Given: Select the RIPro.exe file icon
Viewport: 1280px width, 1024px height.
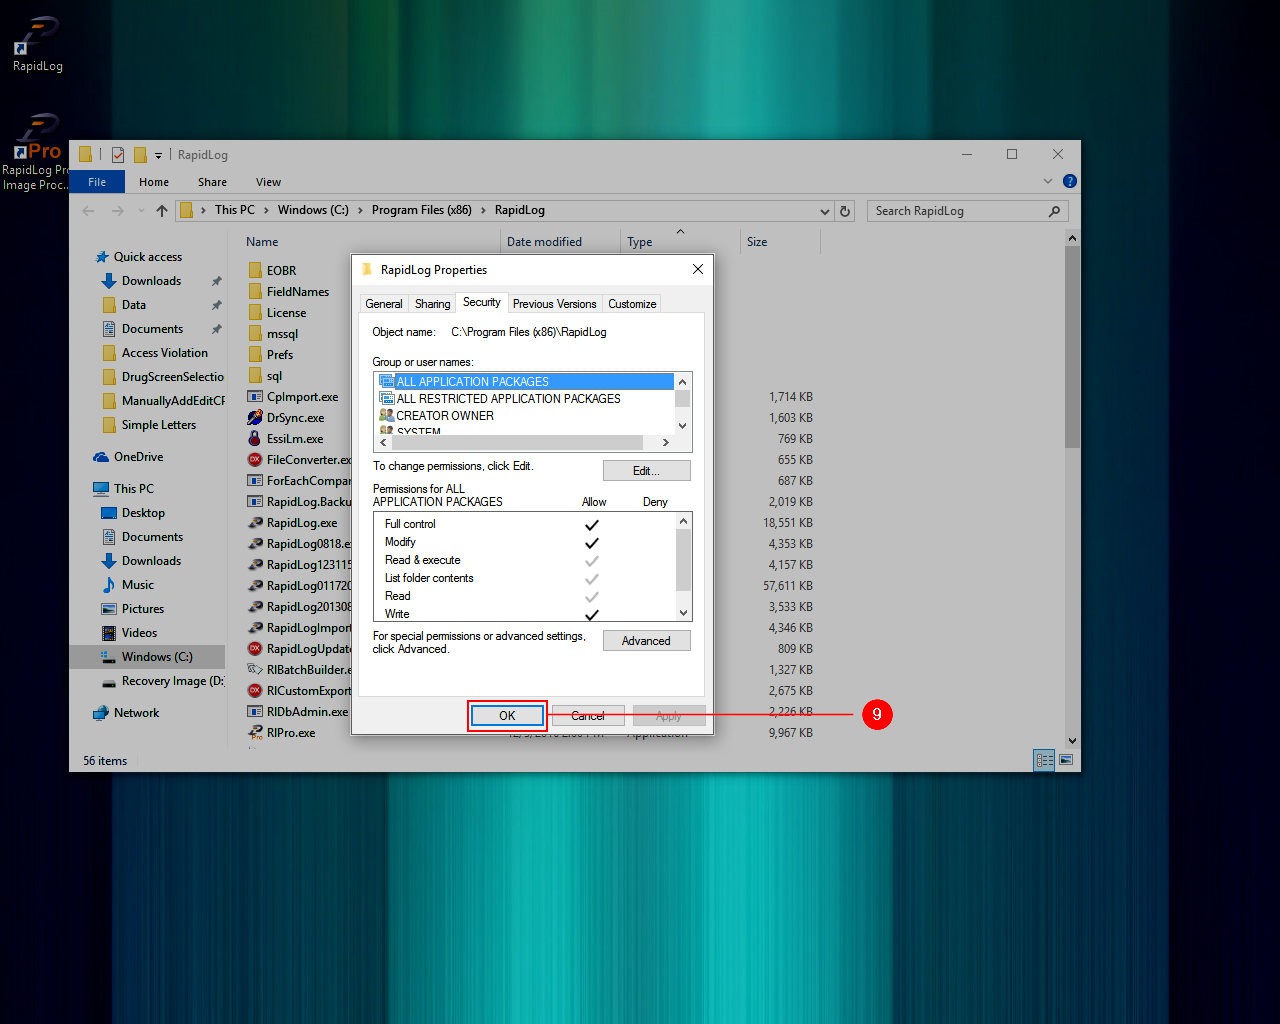Looking at the screenshot, I should tap(255, 733).
